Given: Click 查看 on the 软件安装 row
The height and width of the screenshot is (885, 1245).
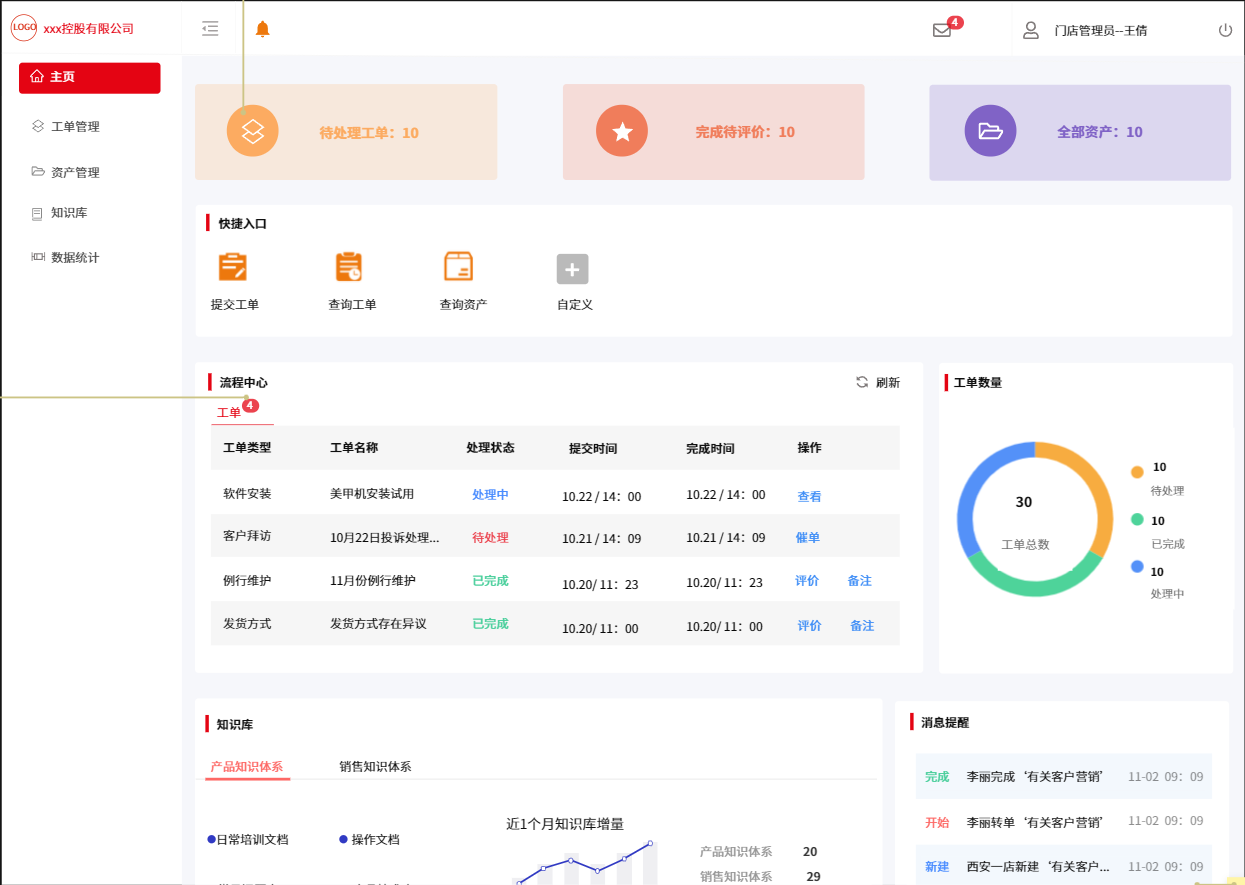Looking at the screenshot, I should point(808,496).
